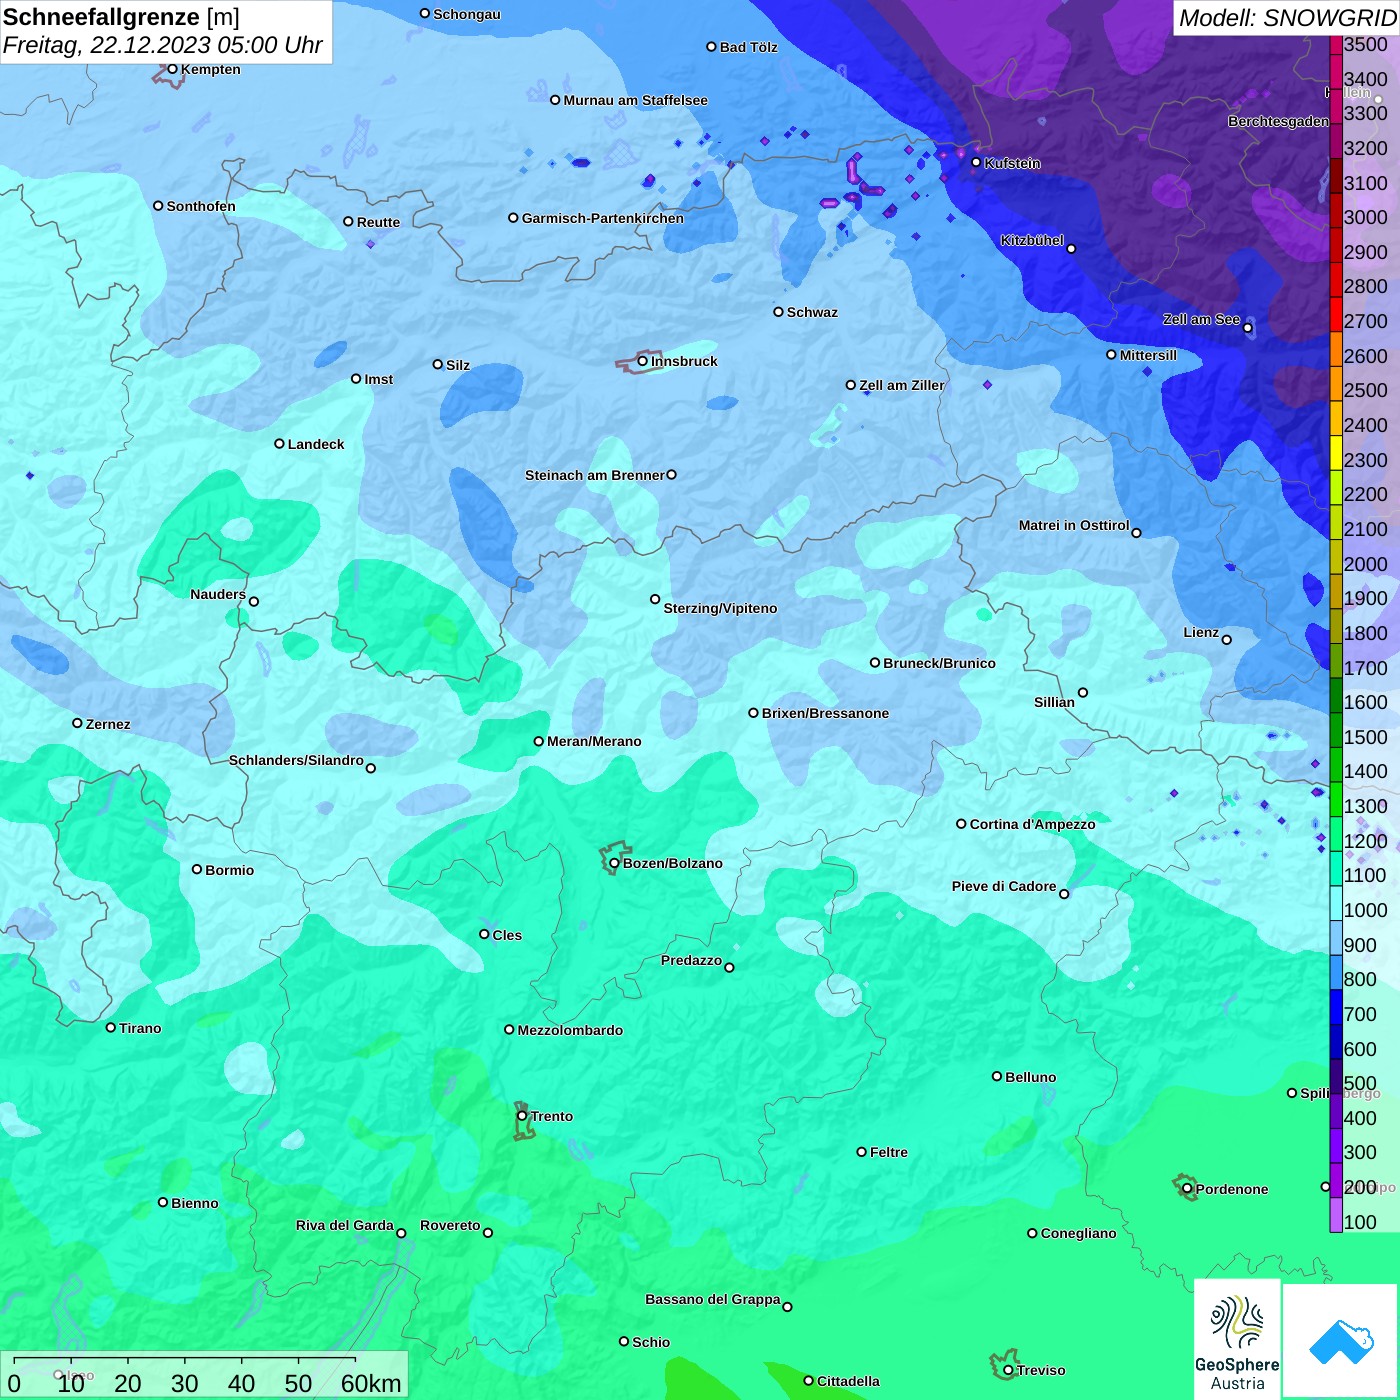Screen dimensions: 1400x1400
Task: Click the Mittersill label
Action: click(x=1148, y=355)
